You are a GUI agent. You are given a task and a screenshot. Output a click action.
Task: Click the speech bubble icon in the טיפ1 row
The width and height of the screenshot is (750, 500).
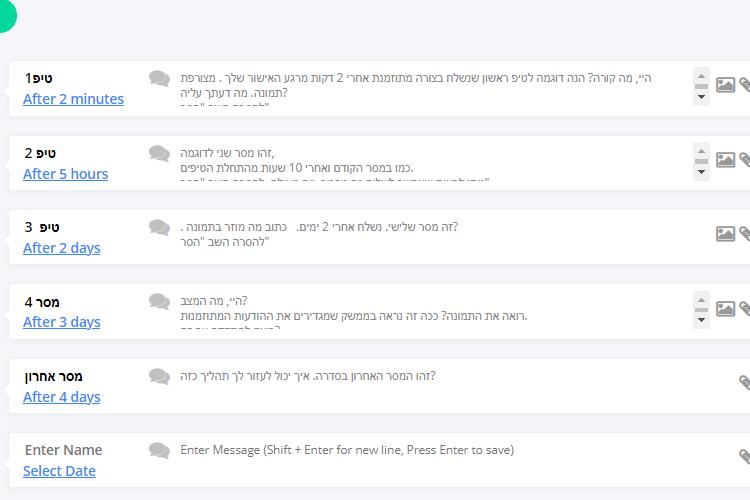click(x=159, y=78)
